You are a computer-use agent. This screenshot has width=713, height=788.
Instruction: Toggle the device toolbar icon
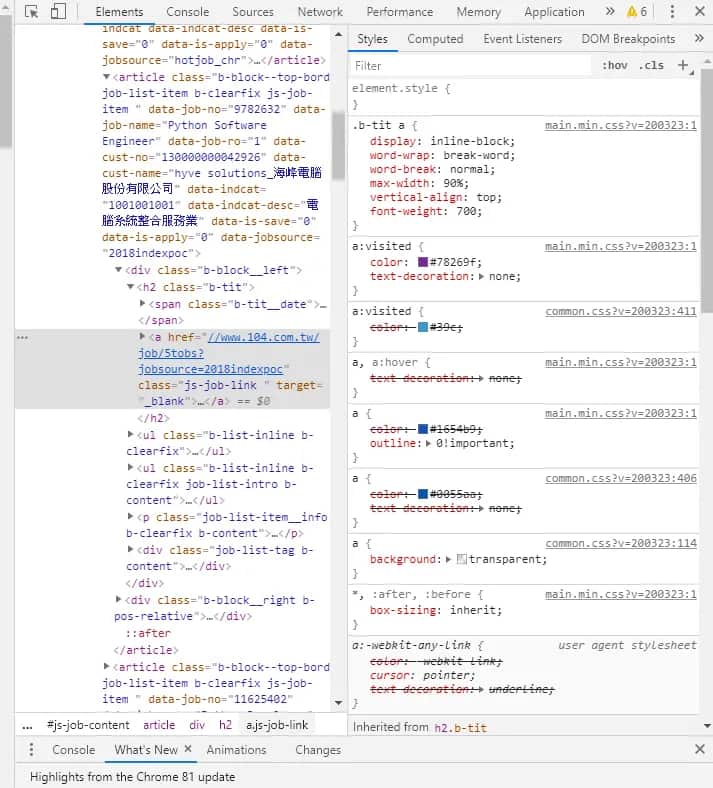(x=57, y=12)
